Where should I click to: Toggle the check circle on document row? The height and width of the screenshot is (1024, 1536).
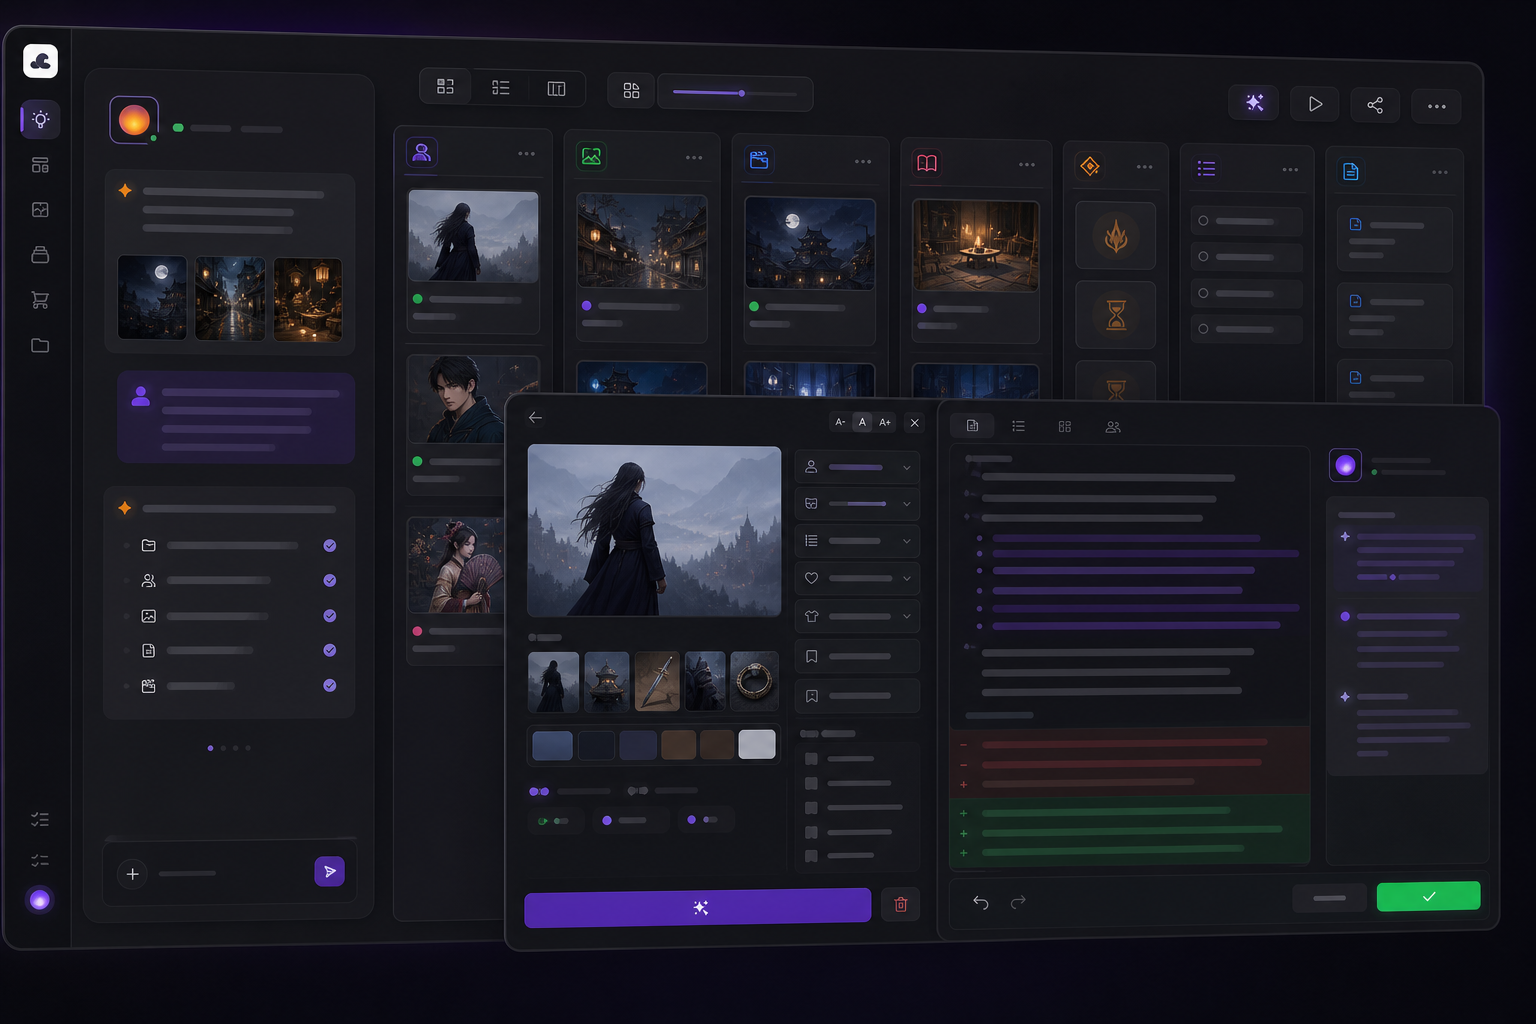pyautogui.click(x=330, y=650)
